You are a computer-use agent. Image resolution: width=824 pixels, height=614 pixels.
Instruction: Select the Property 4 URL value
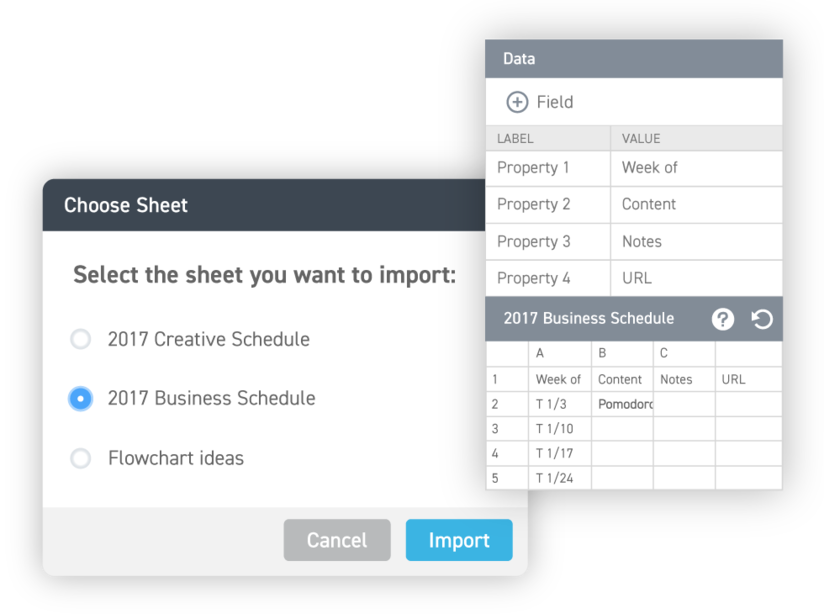696,278
